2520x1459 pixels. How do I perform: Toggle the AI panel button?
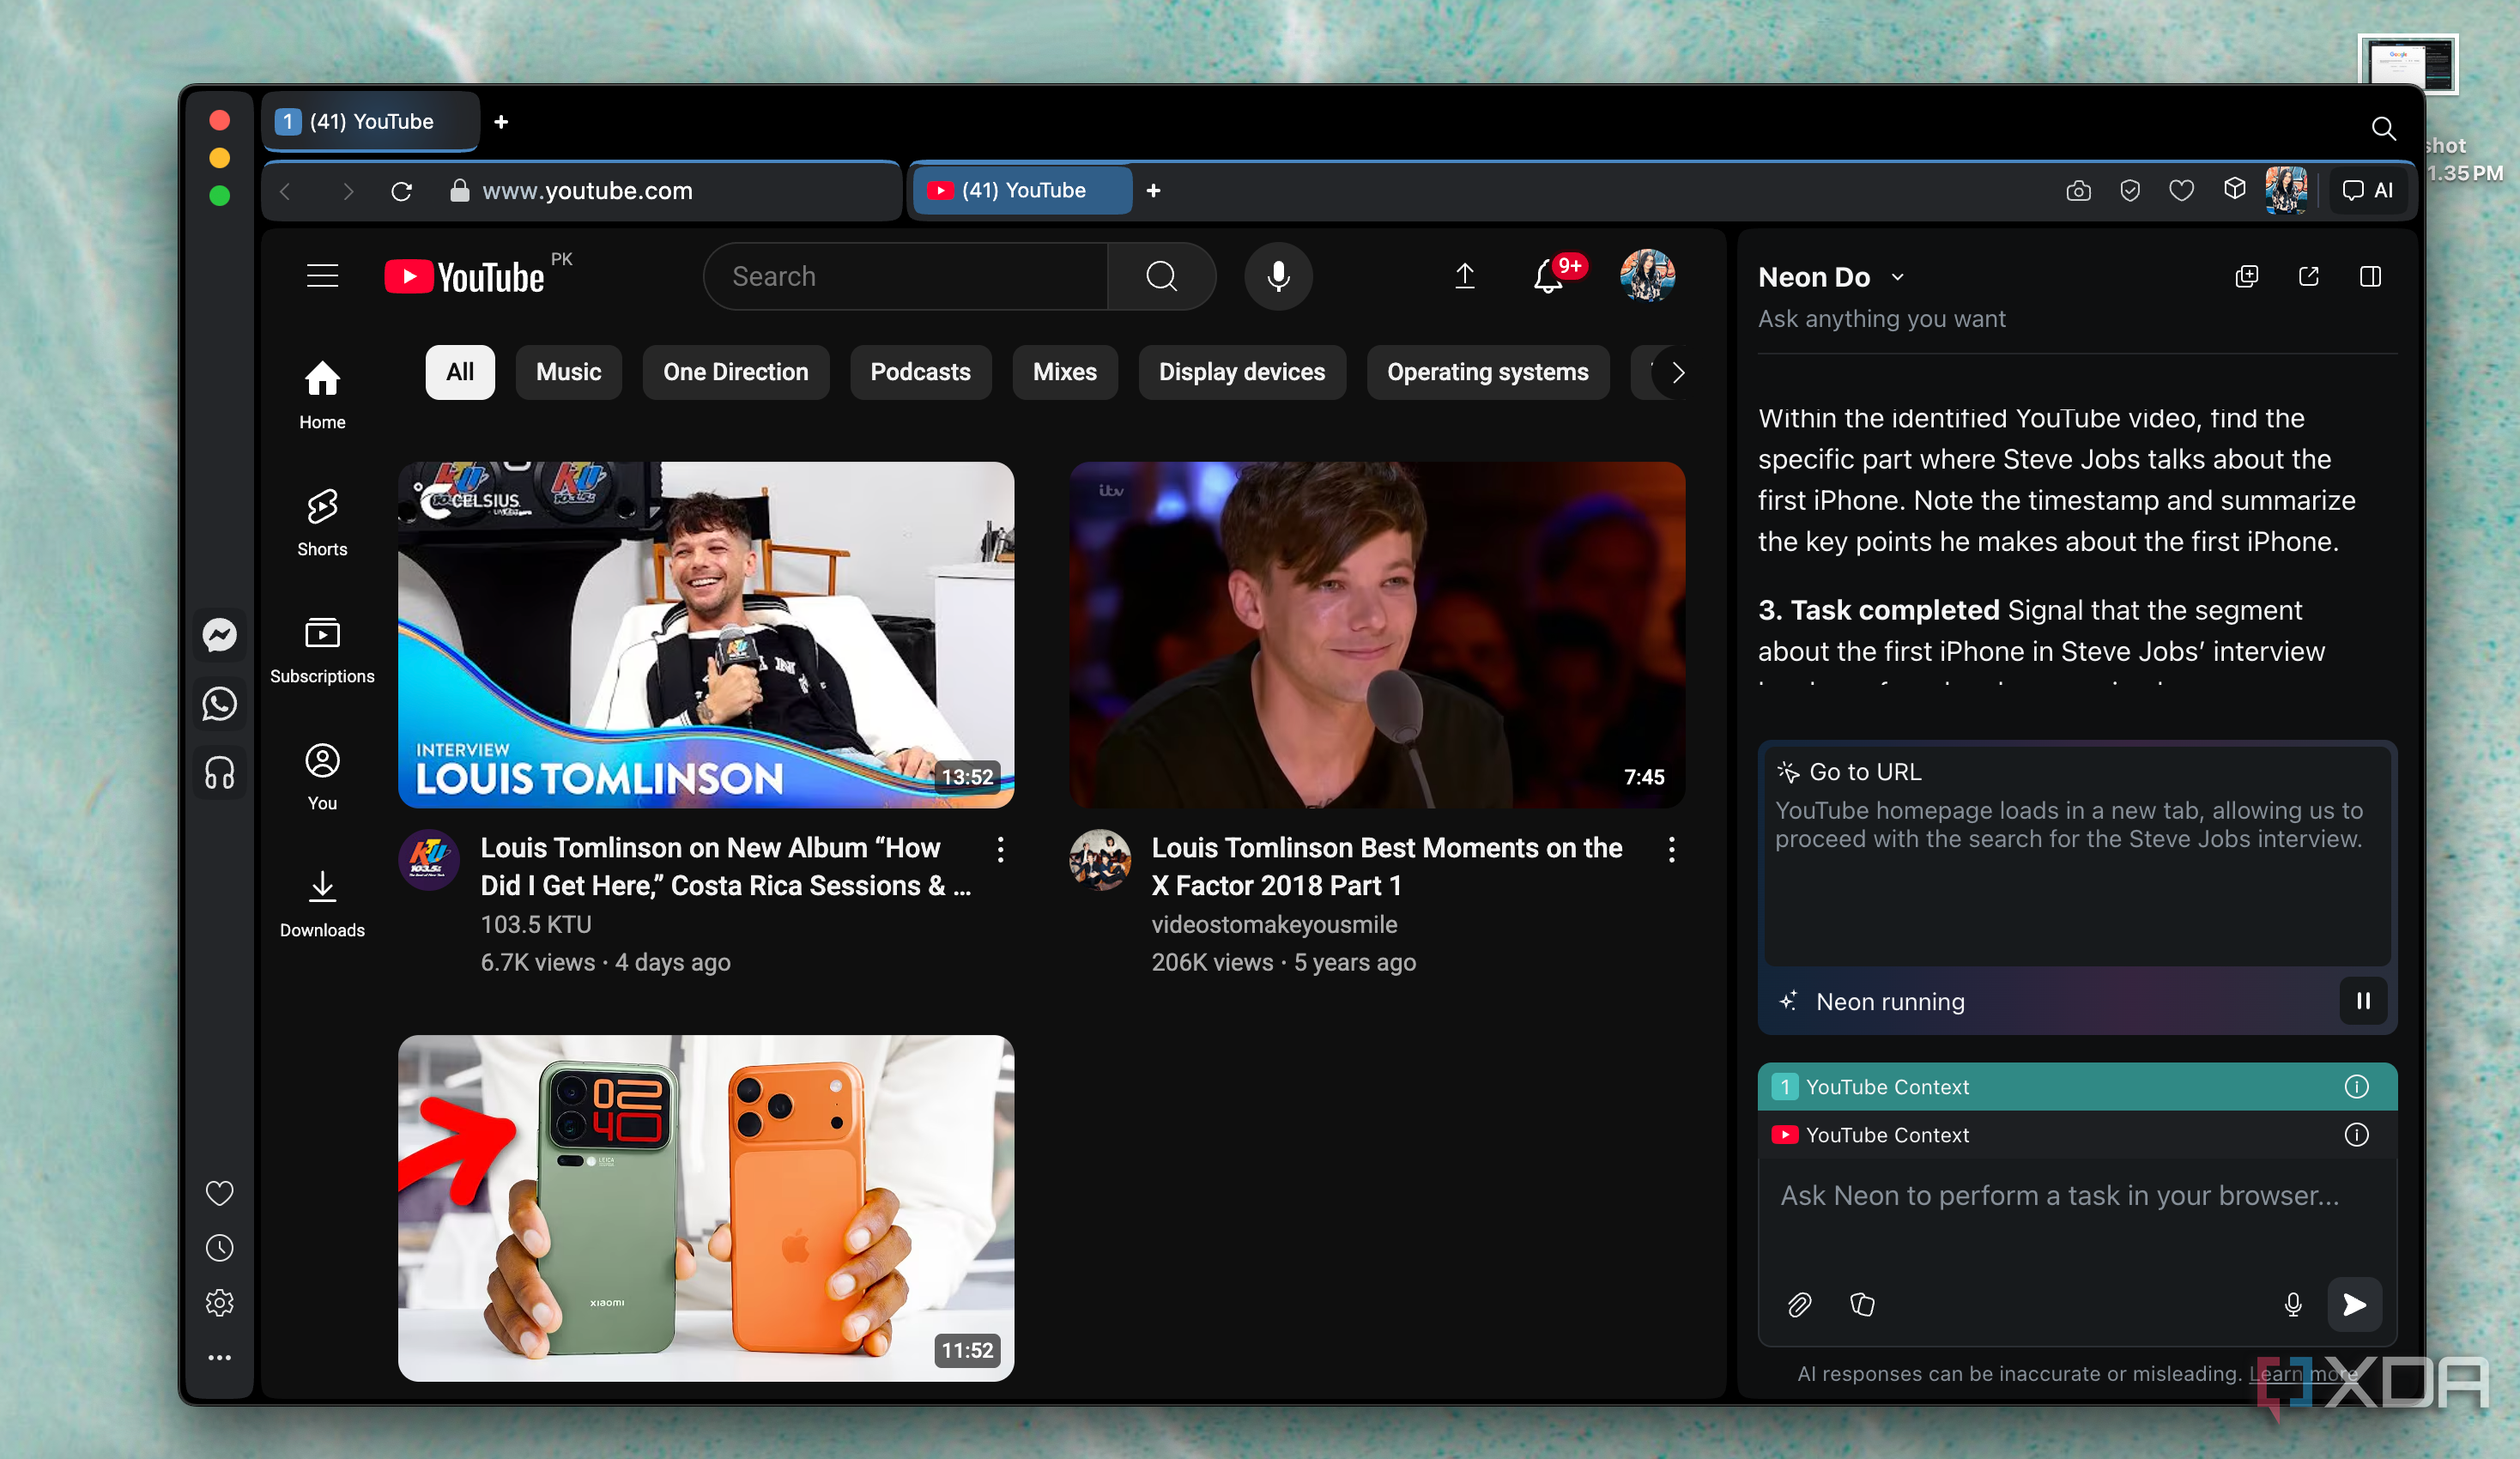pyautogui.click(x=2368, y=190)
